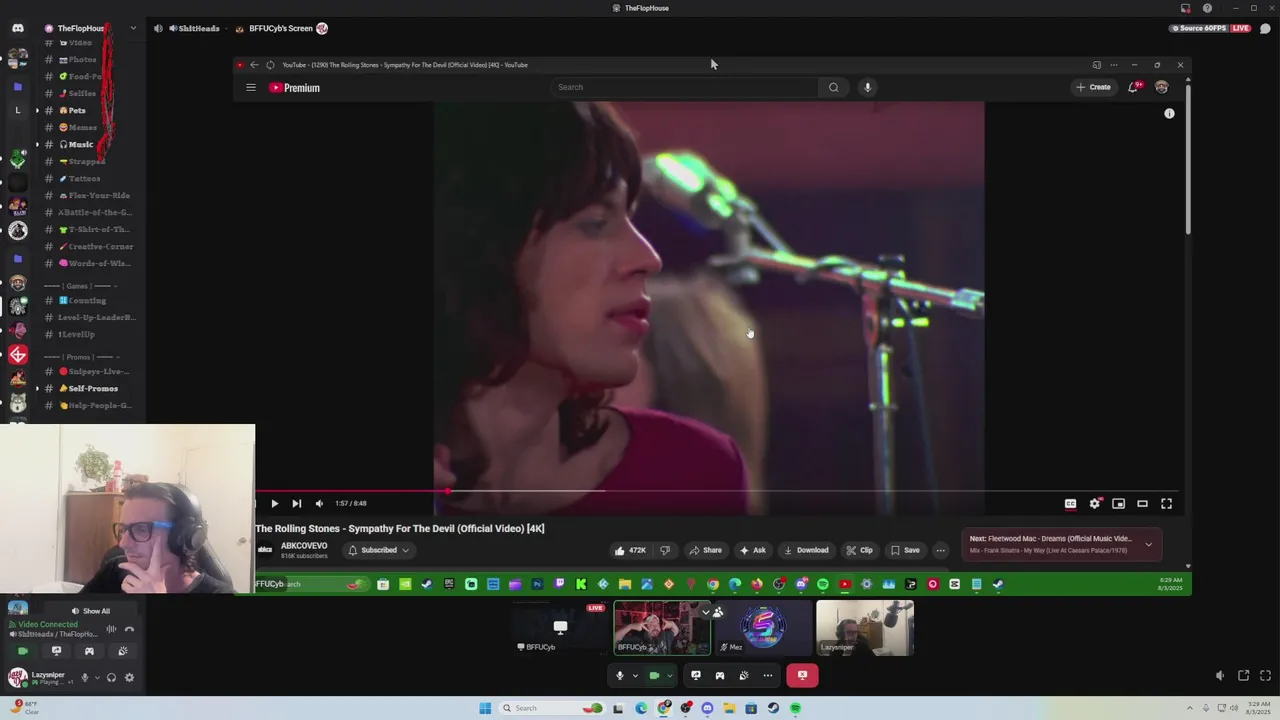This screenshot has width=1280, height=720.
Task: Open the 1LevelUp channel
Action: (x=76, y=334)
